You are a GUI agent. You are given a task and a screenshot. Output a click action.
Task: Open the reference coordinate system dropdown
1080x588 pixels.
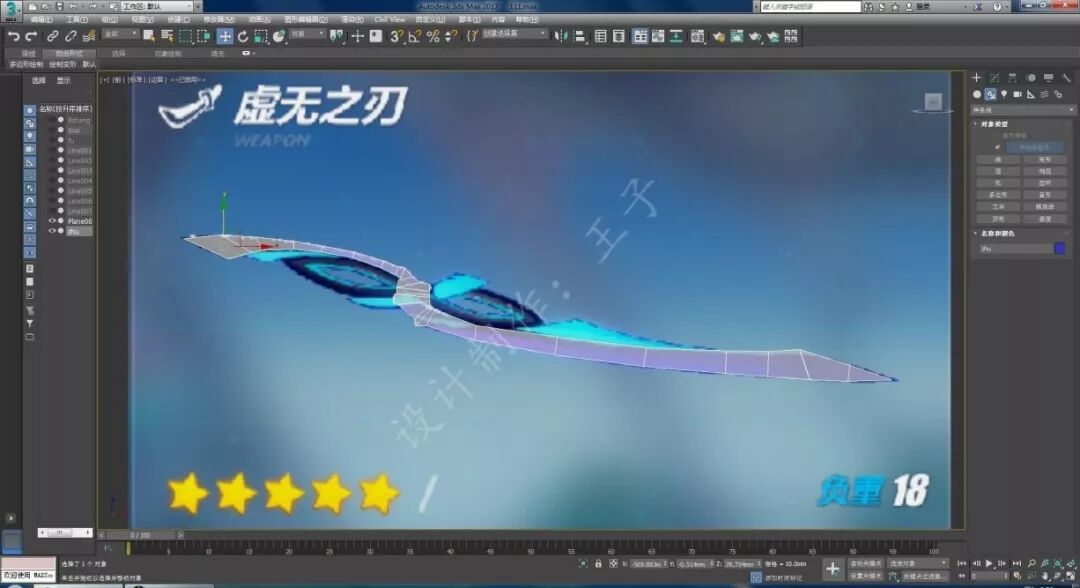pos(307,34)
